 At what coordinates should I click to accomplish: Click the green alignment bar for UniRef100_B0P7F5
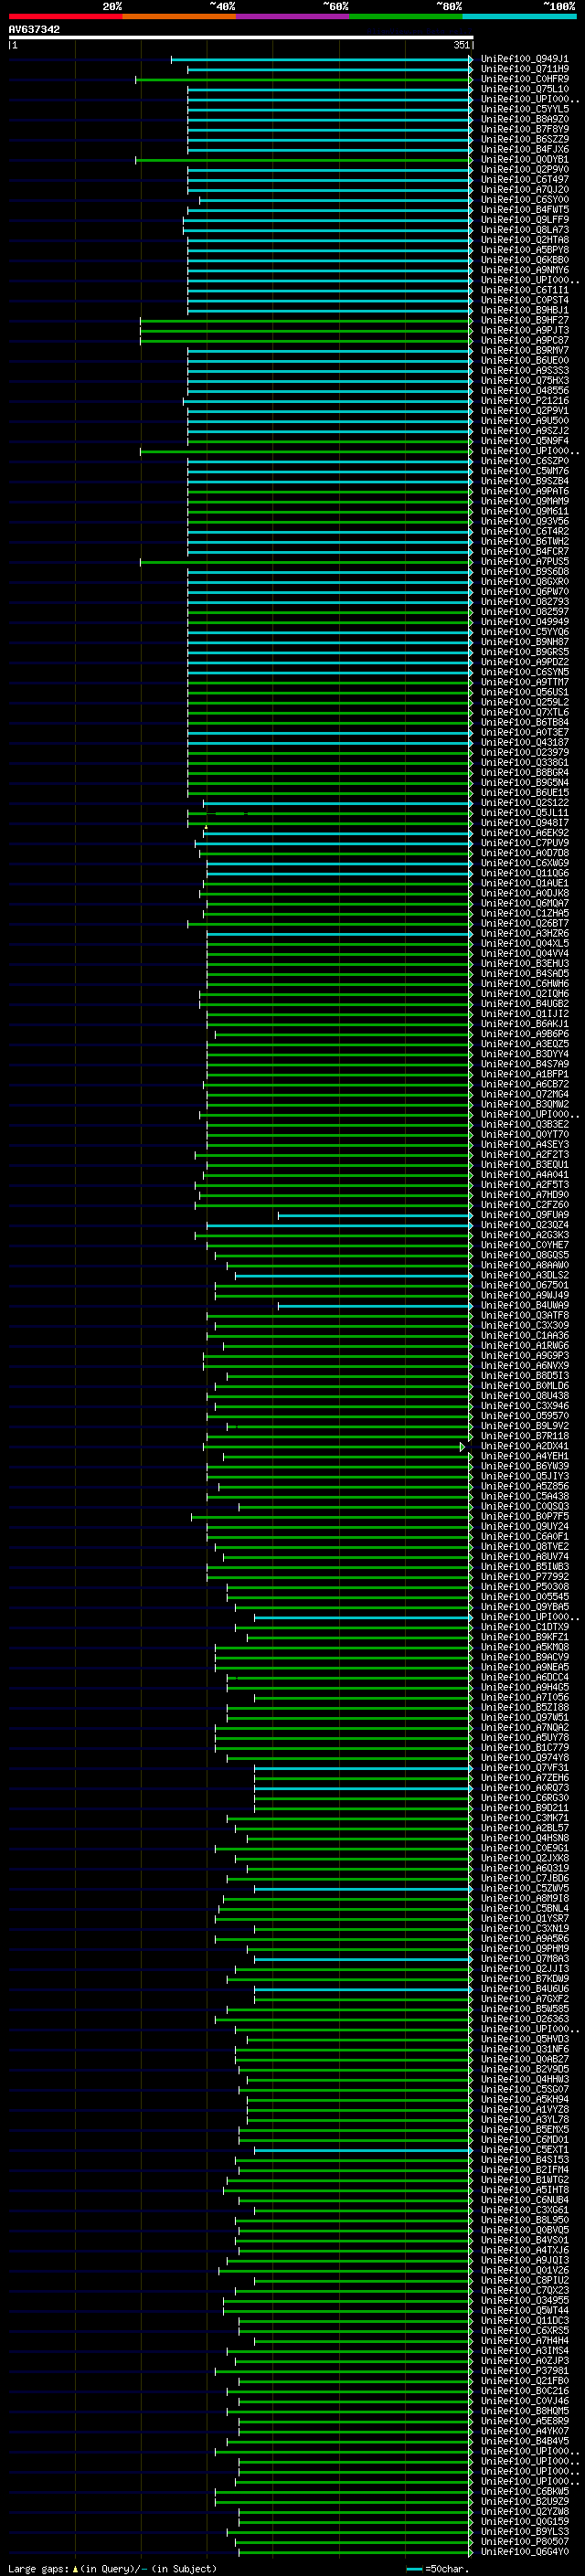[x=331, y=1516]
